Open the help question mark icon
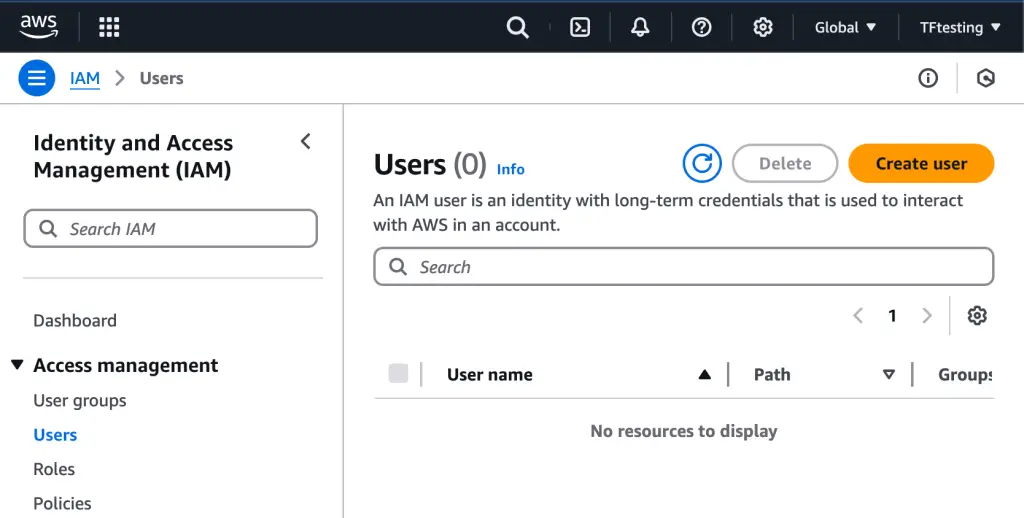1024x518 pixels. coord(701,27)
